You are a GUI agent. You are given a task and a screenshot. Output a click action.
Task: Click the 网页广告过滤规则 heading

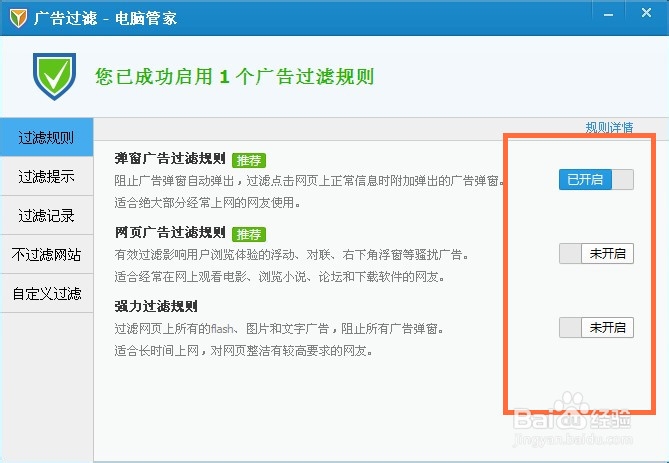(x=170, y=233)
